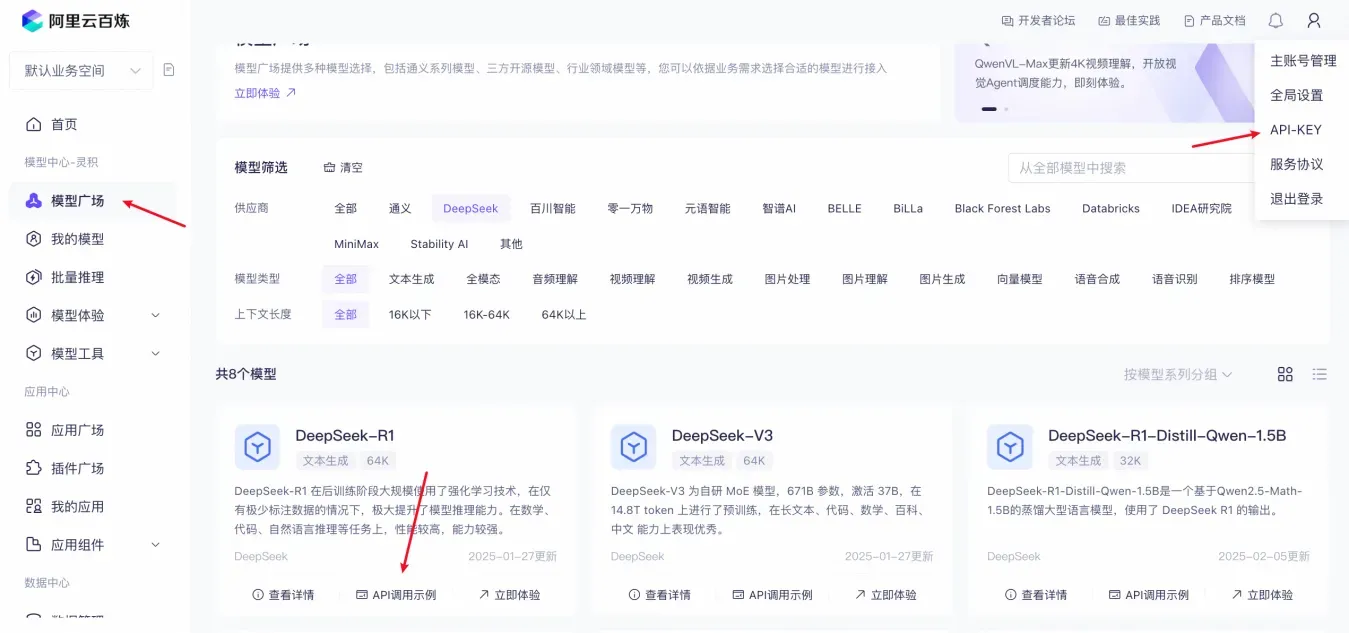Screen dimensions: 1349x633
Task: Click the DeepSeek-V3 model cube icon
Action: click(634, 447)
